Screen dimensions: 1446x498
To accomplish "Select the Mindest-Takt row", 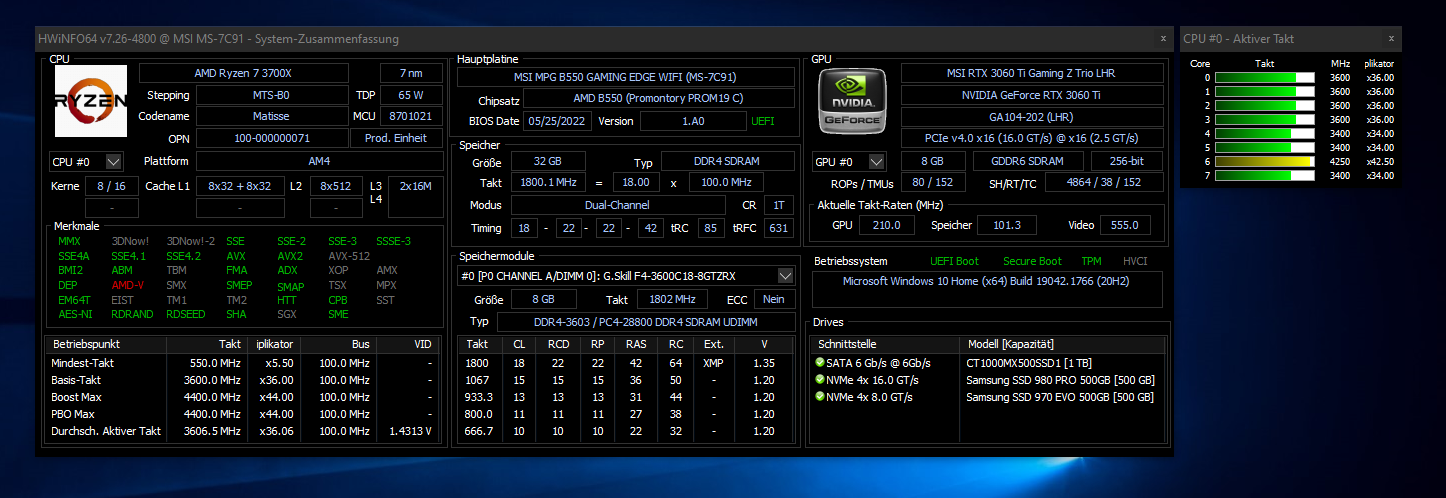I will (x=243, y=363).
